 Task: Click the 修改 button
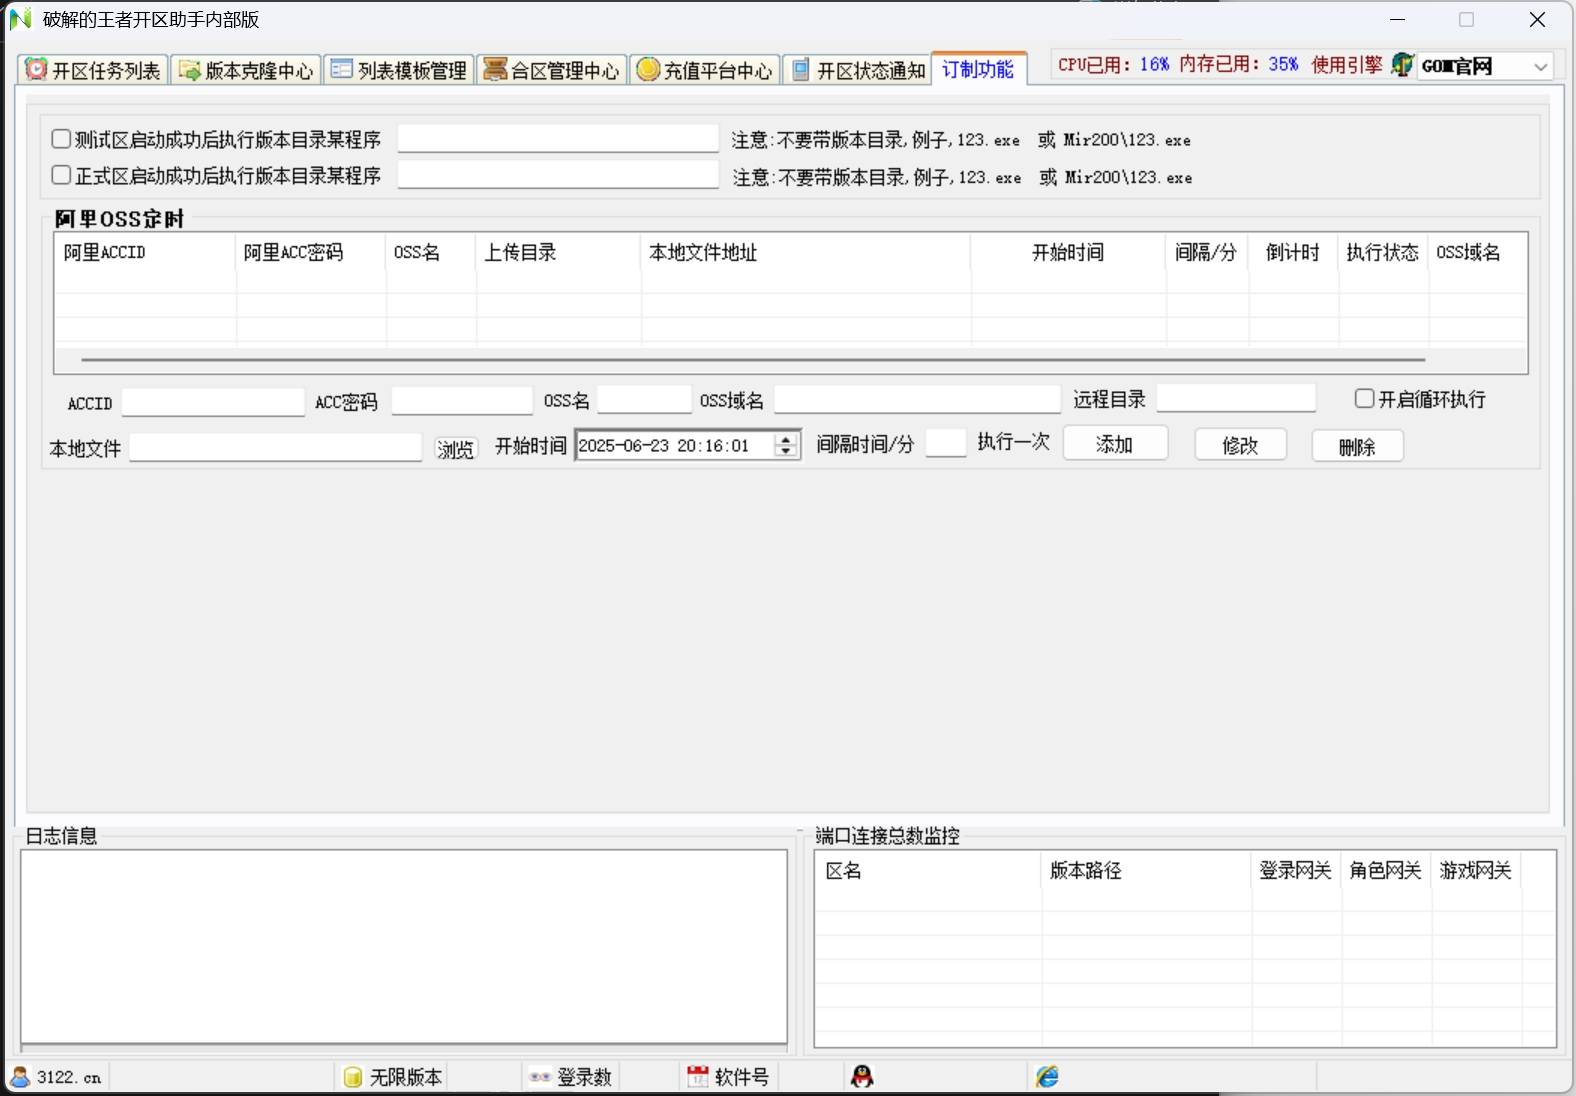tap(1240, 445)
